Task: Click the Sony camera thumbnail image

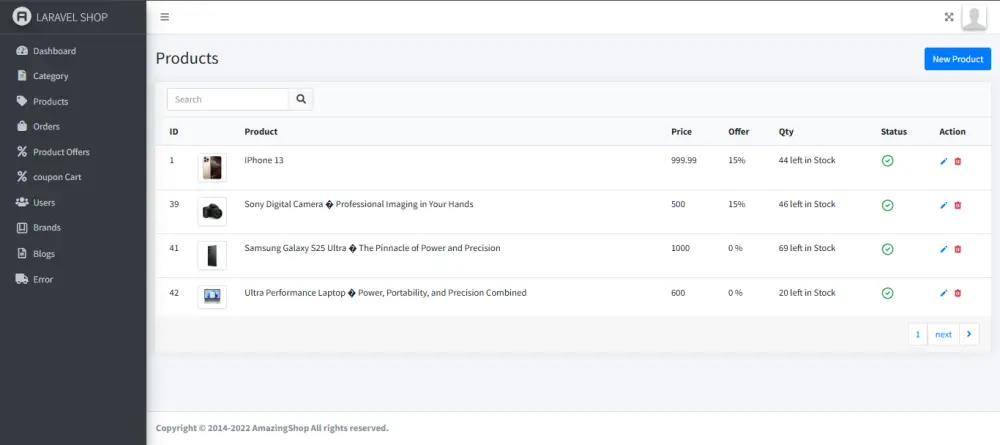Action: tap(212, 212)
